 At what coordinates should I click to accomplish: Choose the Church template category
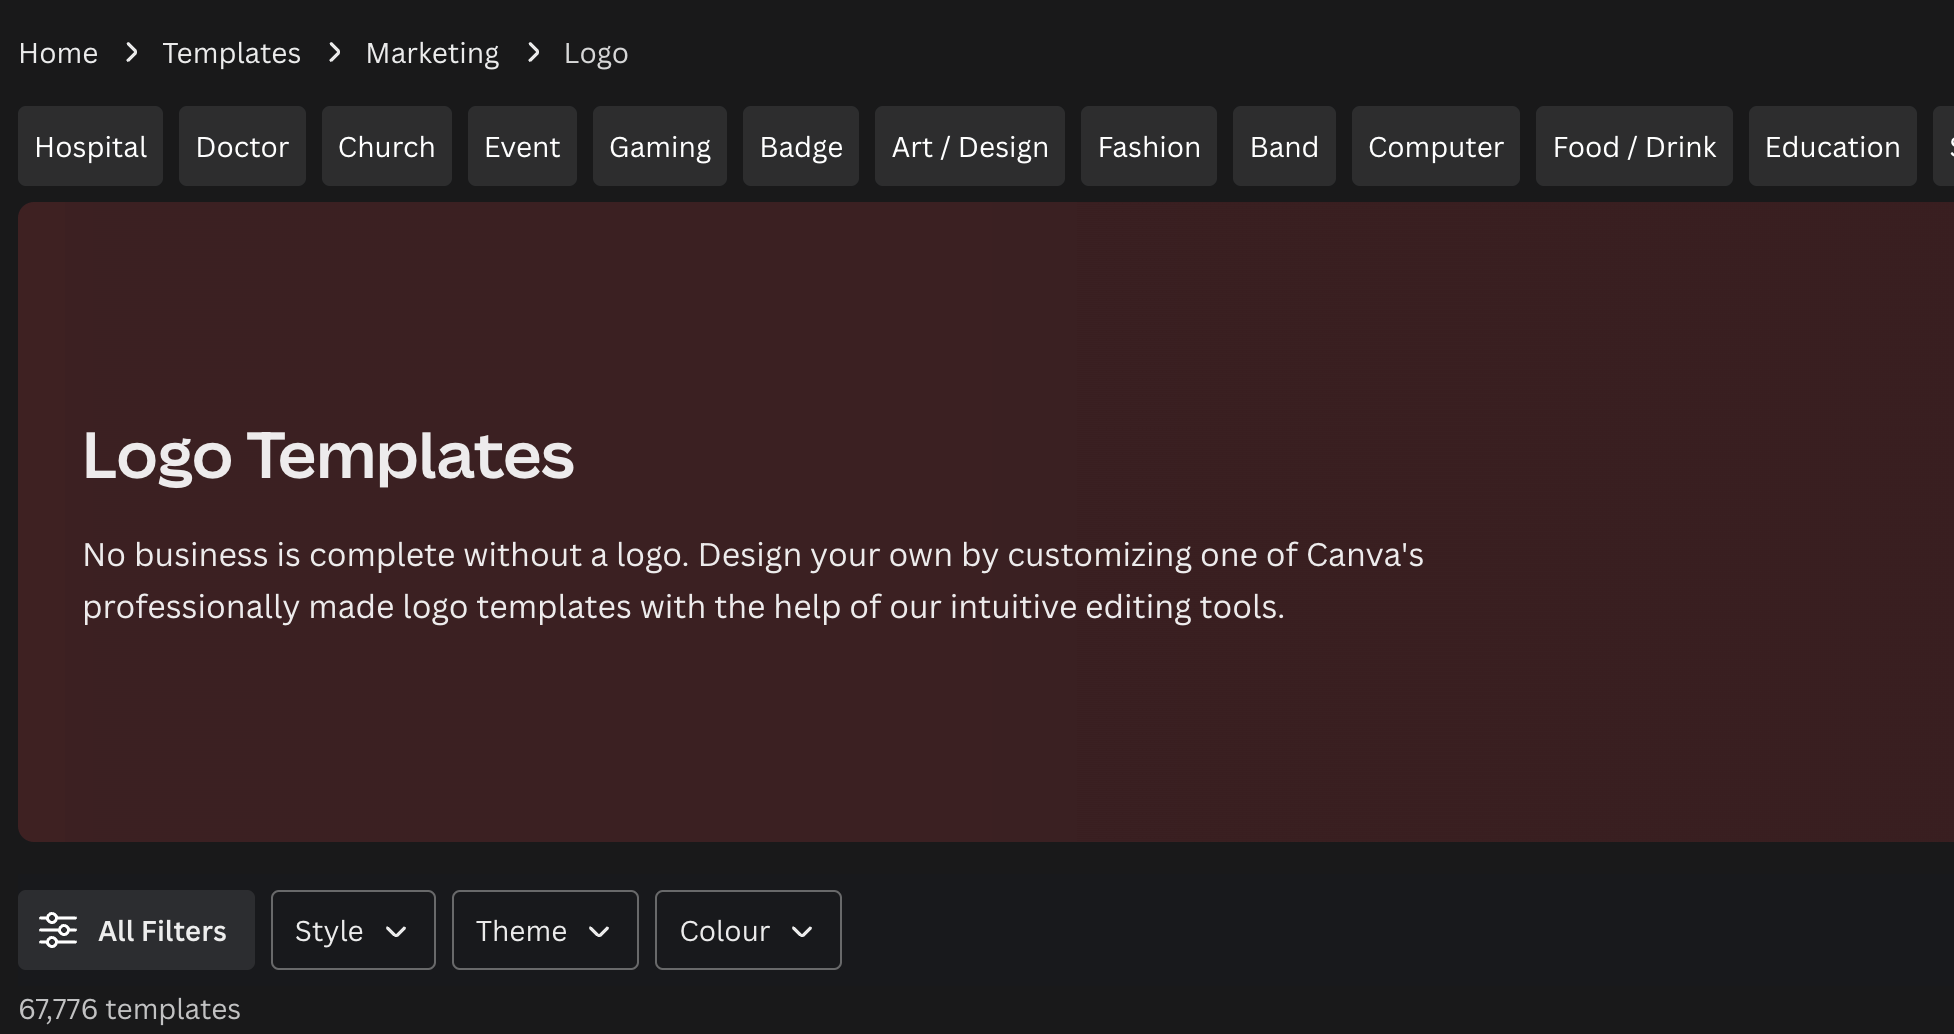click(386, 146)
